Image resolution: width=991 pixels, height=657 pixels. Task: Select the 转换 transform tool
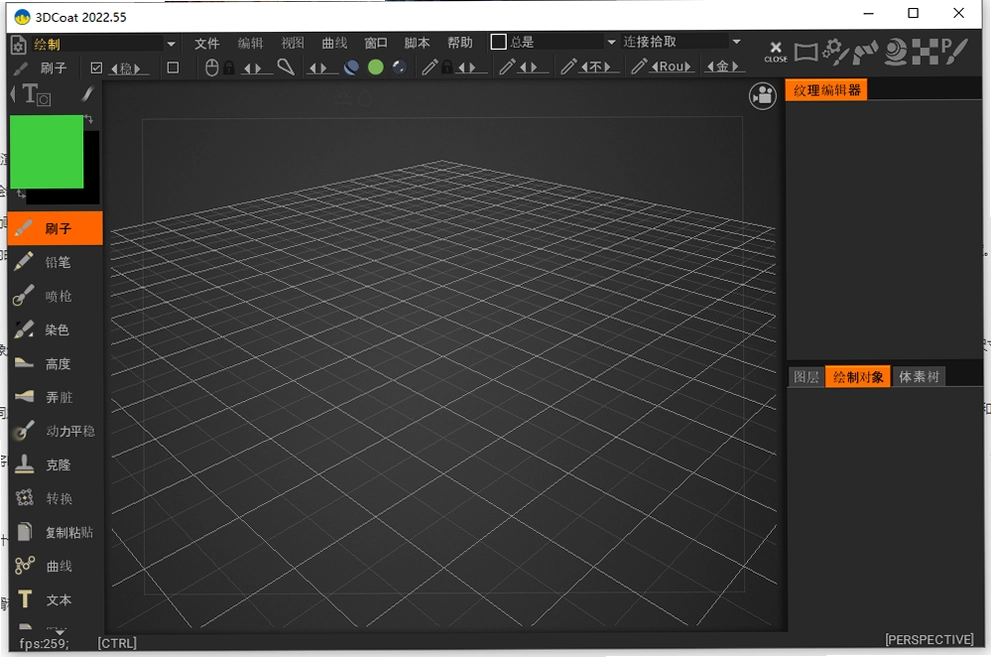tap(55, 498)
